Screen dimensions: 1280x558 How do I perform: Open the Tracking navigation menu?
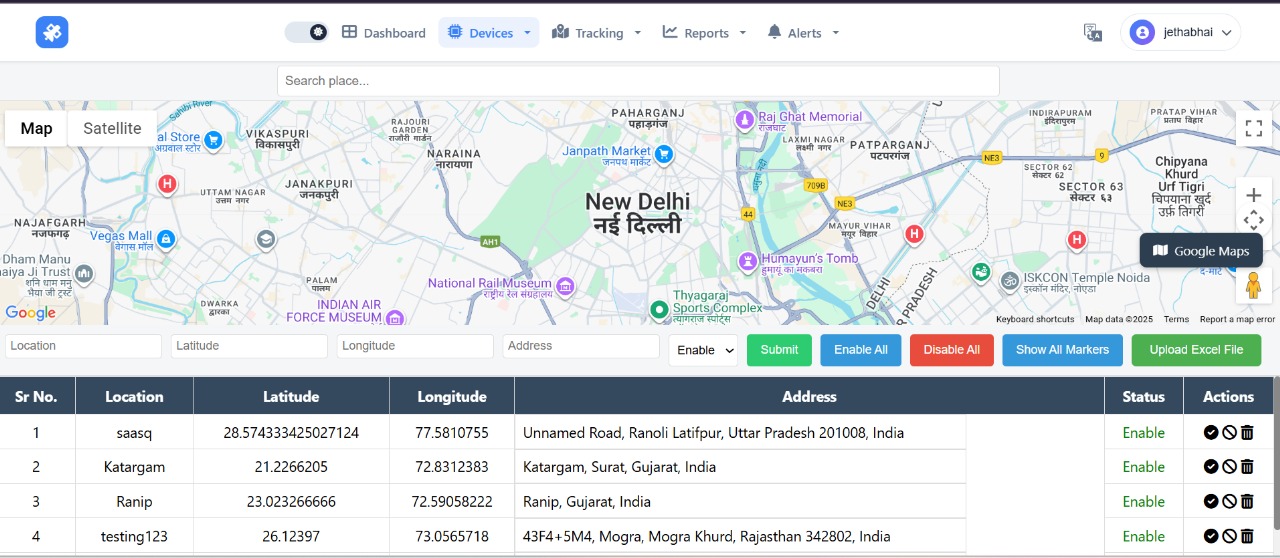(x=597, y=33)
